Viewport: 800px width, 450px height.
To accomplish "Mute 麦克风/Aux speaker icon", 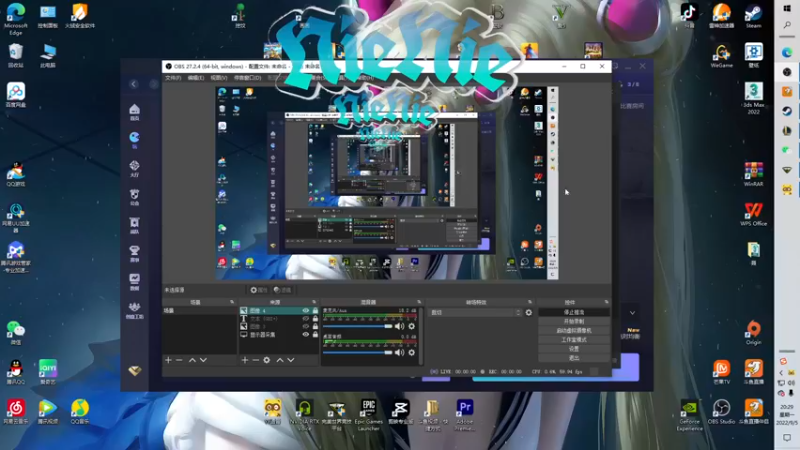I will click(399, 327).
